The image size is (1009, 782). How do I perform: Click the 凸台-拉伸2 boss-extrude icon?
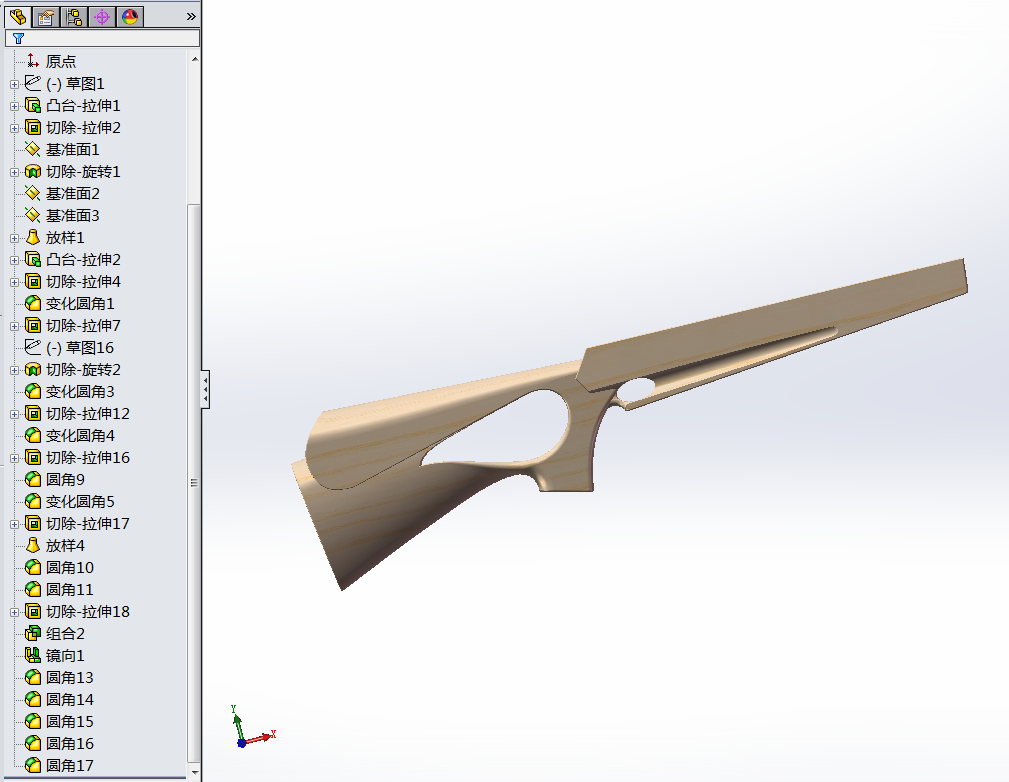32,259
